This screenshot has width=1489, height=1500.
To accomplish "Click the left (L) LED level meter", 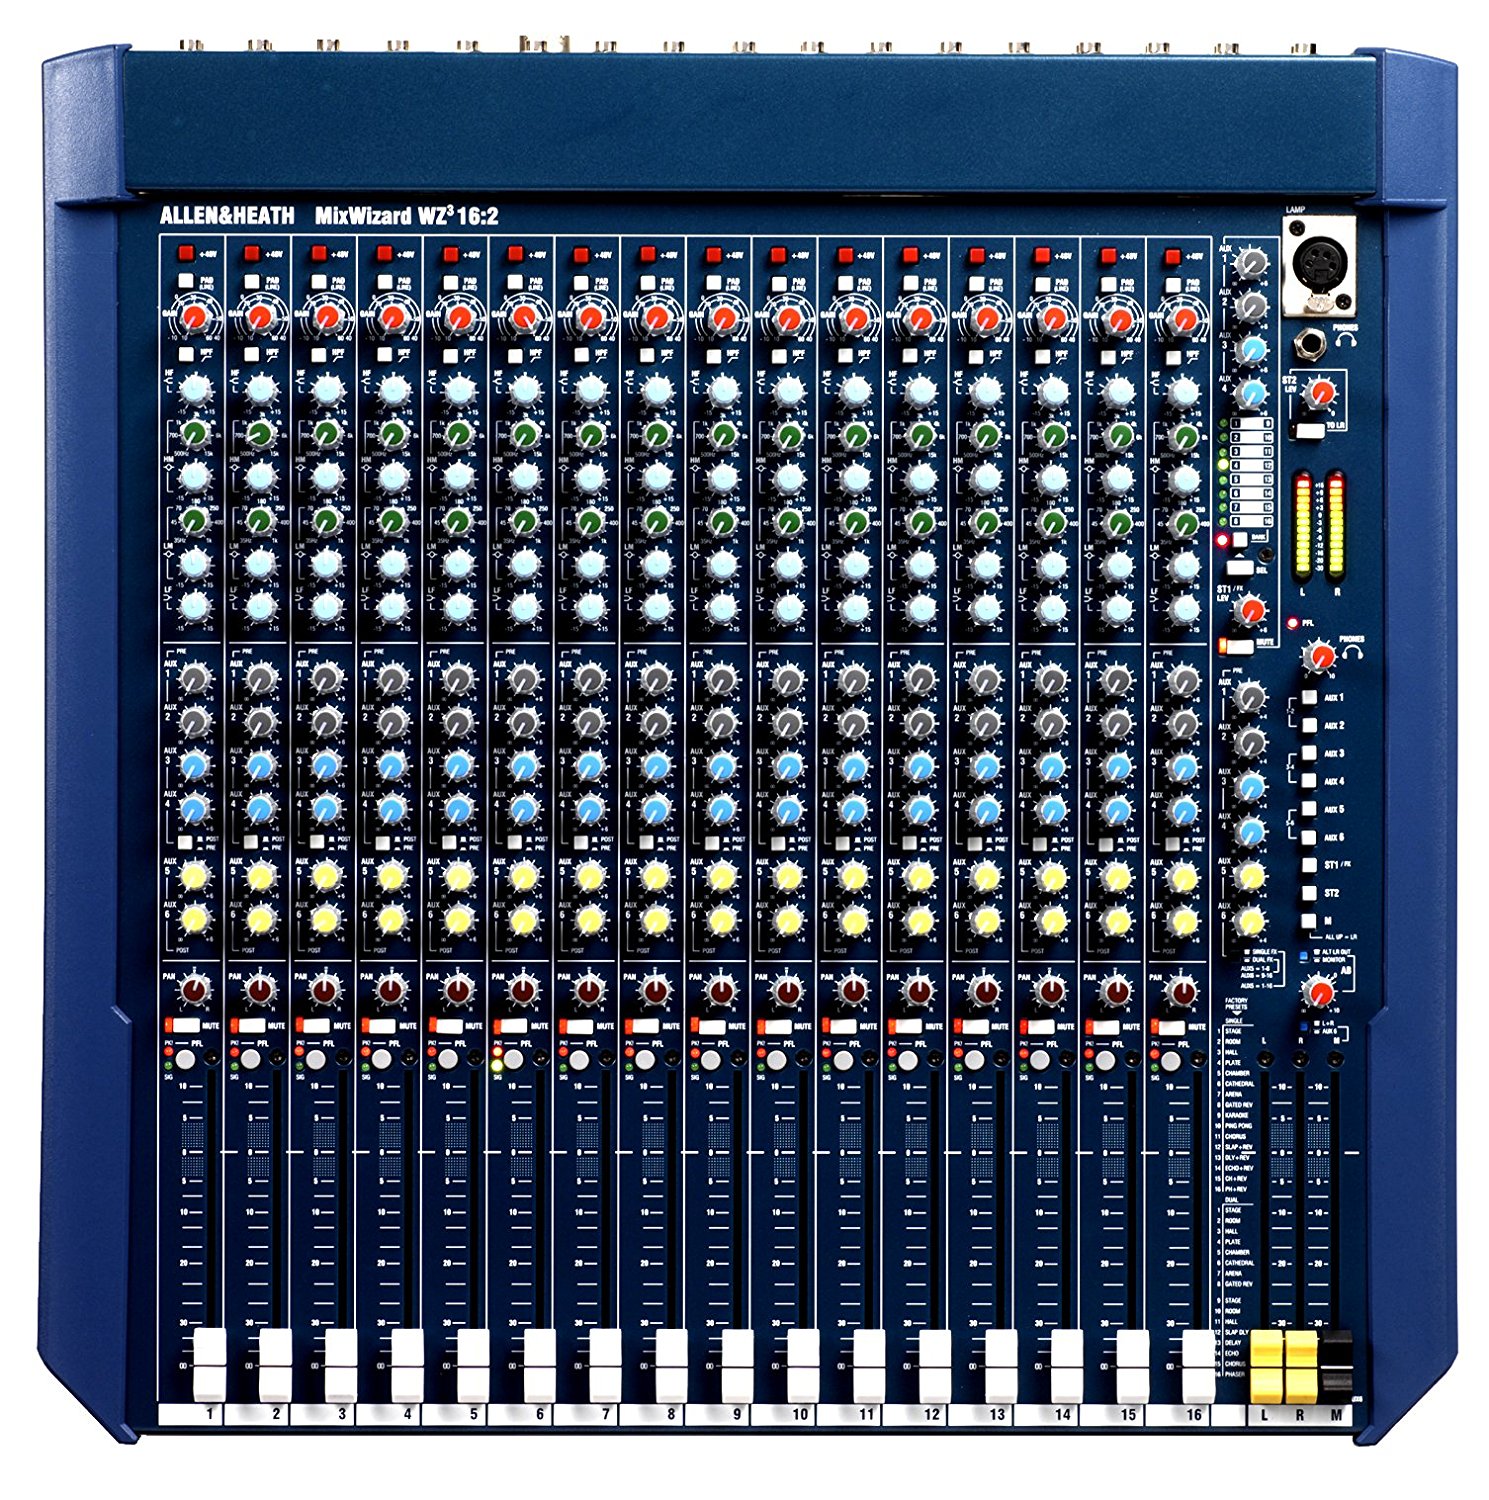I will pos(1303,524).
